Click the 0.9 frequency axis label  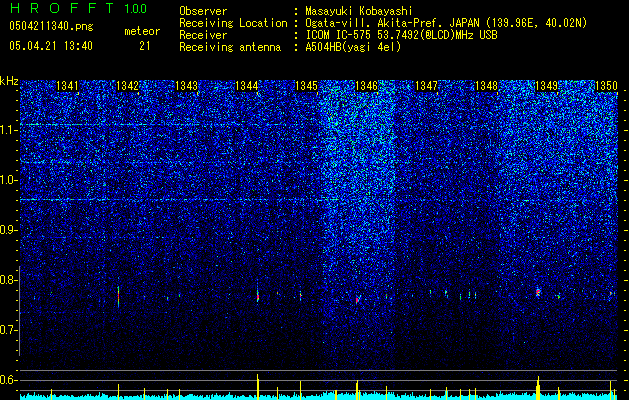[9, 230]
